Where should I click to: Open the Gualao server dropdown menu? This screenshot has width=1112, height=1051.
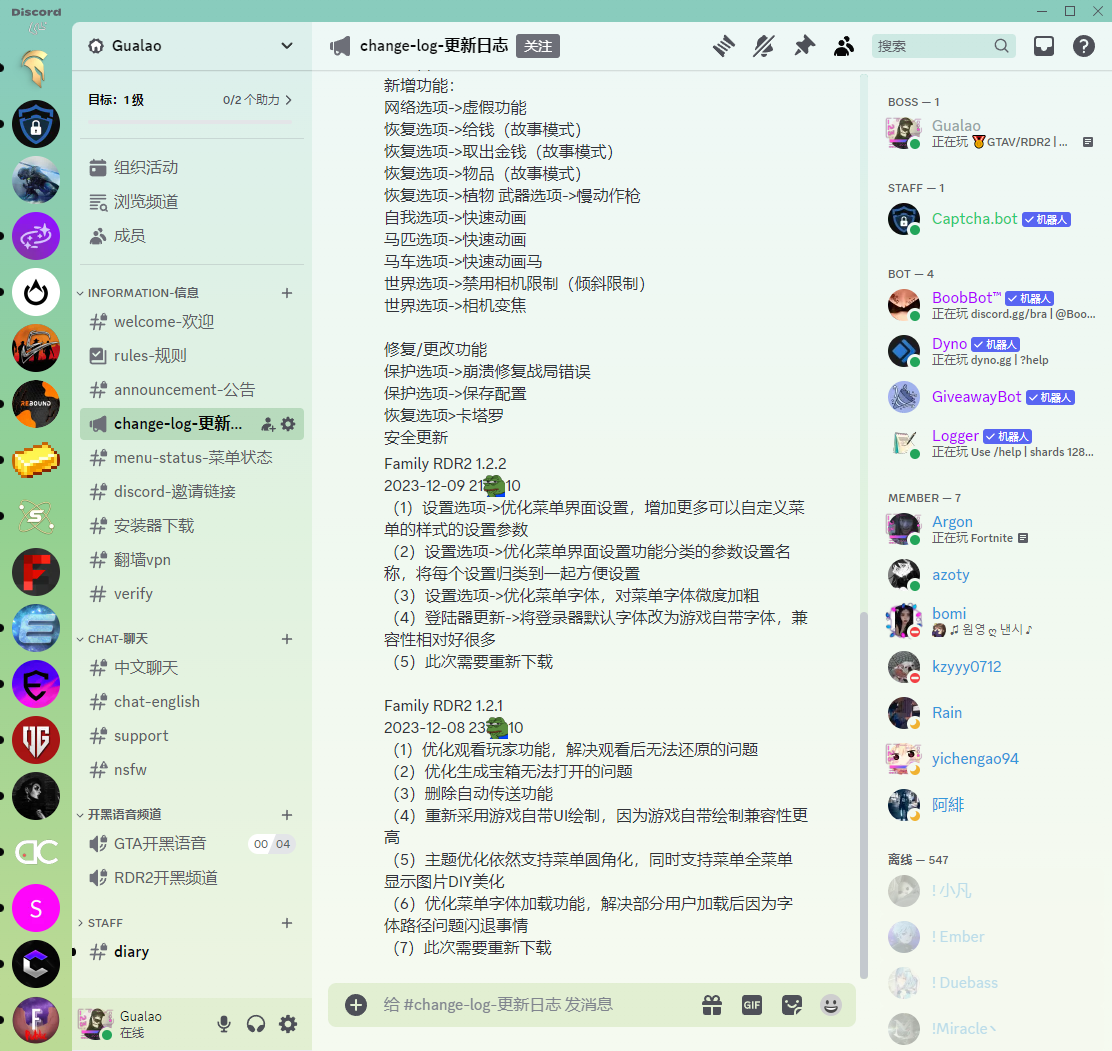coord(191,46)
